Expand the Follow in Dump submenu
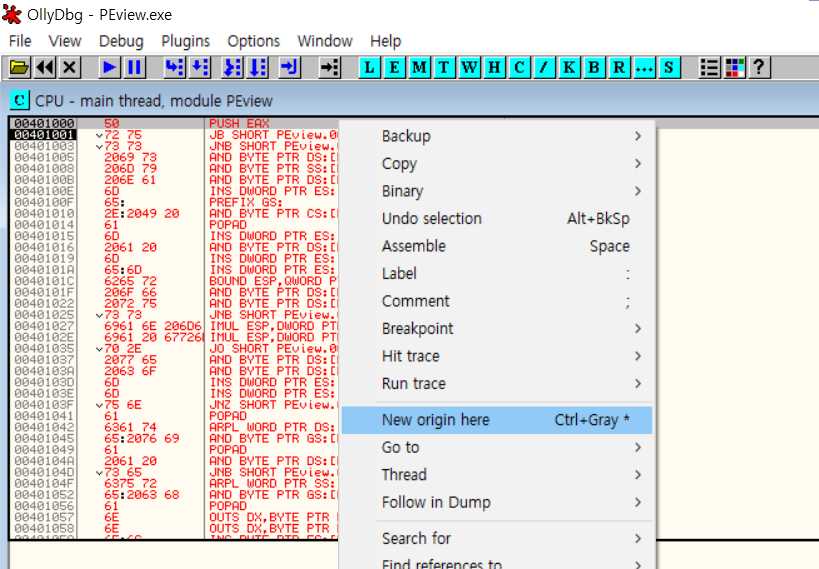Image resolution: width=819 pixels, height=569 pixels. coord(497,502)
